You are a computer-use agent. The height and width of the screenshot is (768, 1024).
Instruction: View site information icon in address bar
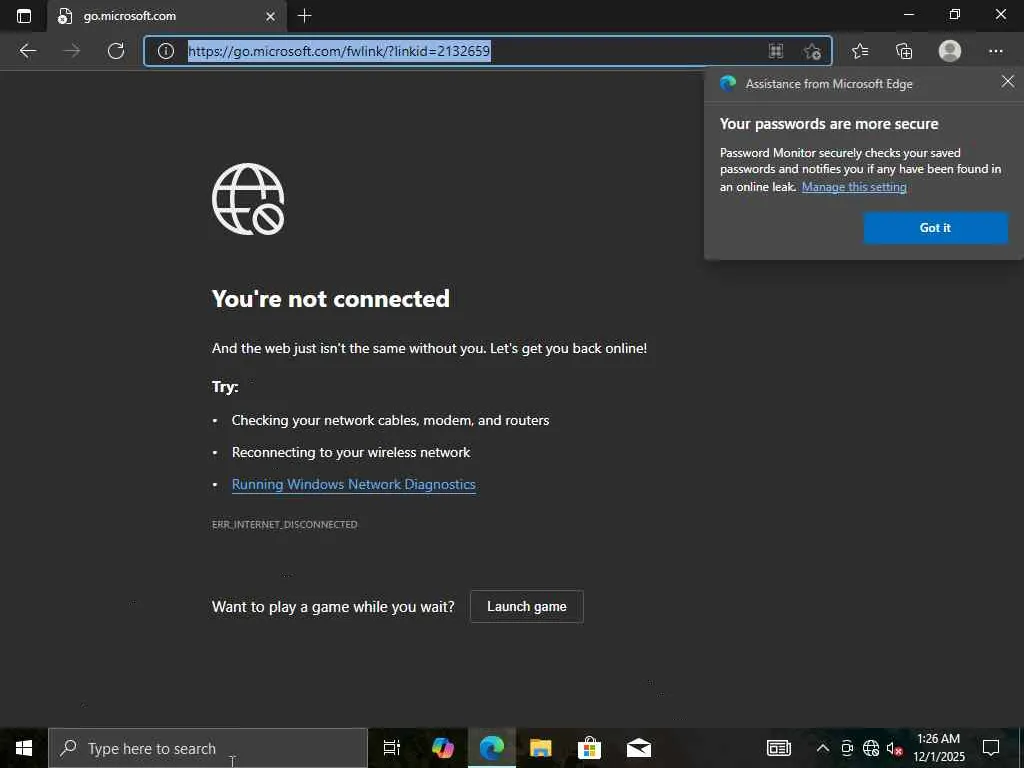[x=166, y=51]
